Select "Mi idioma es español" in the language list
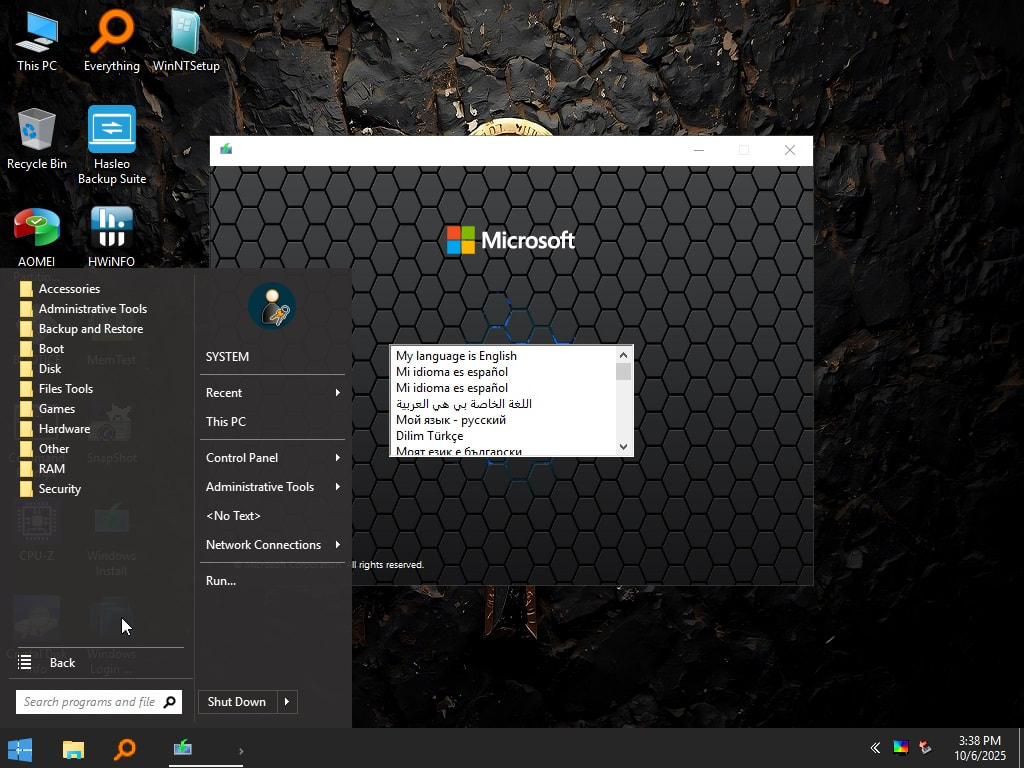The width and height of the screenshot is (1024, 768). tap(451, 371)
